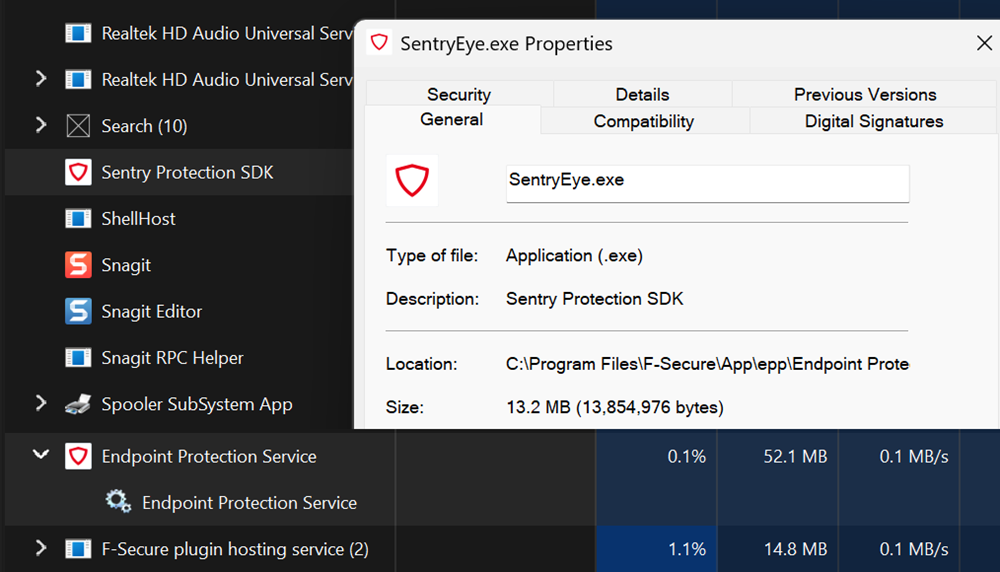Expand the second Realtek HD Audio Universal Service row

click(41, 79)
